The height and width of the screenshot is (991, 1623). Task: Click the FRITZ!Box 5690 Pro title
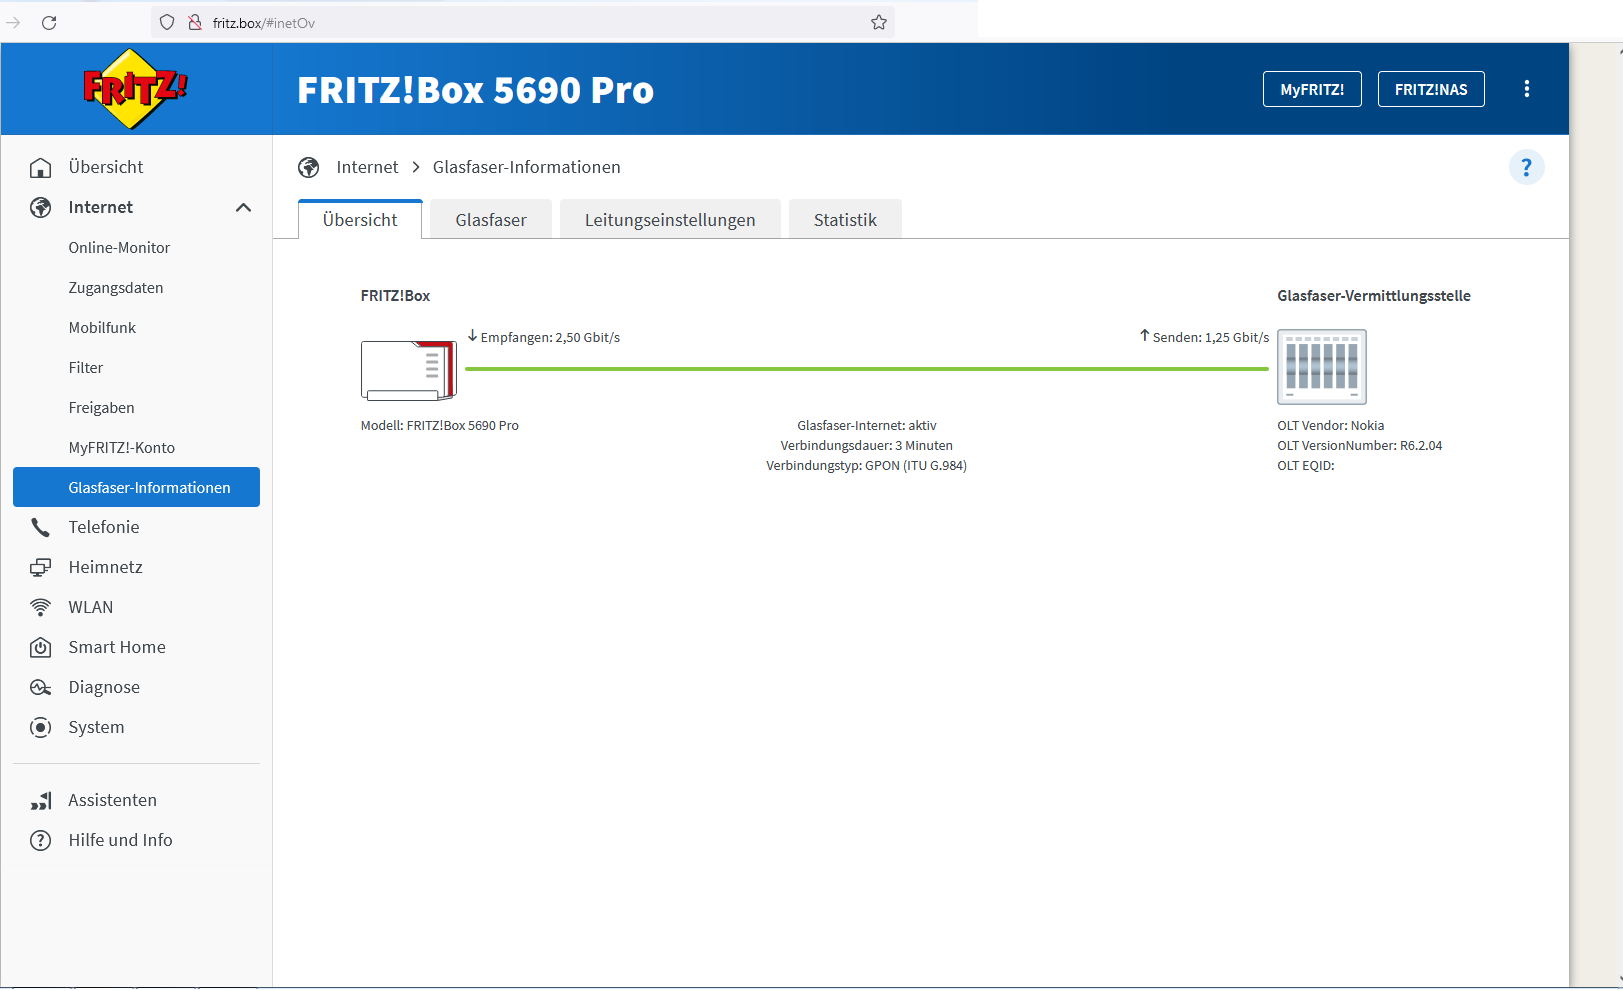[x=476, y=90]
